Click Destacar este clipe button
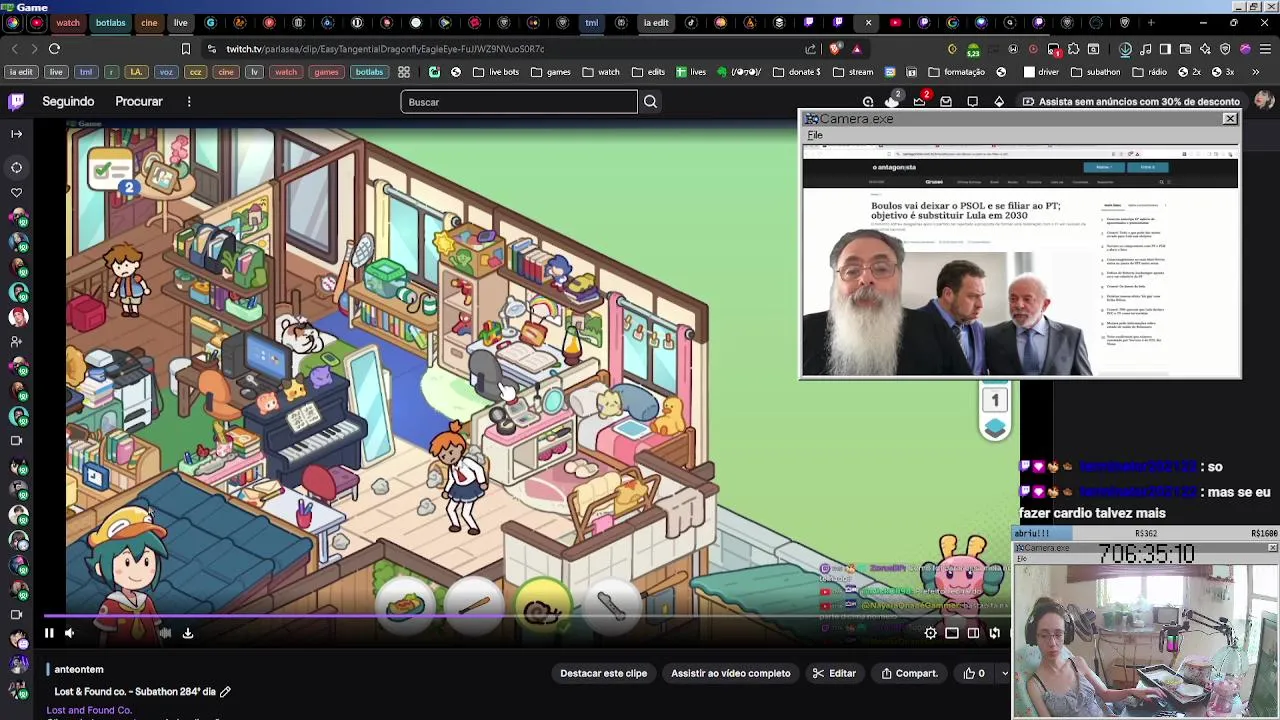This screenshot has width=1280, height=720. point(603,673)
